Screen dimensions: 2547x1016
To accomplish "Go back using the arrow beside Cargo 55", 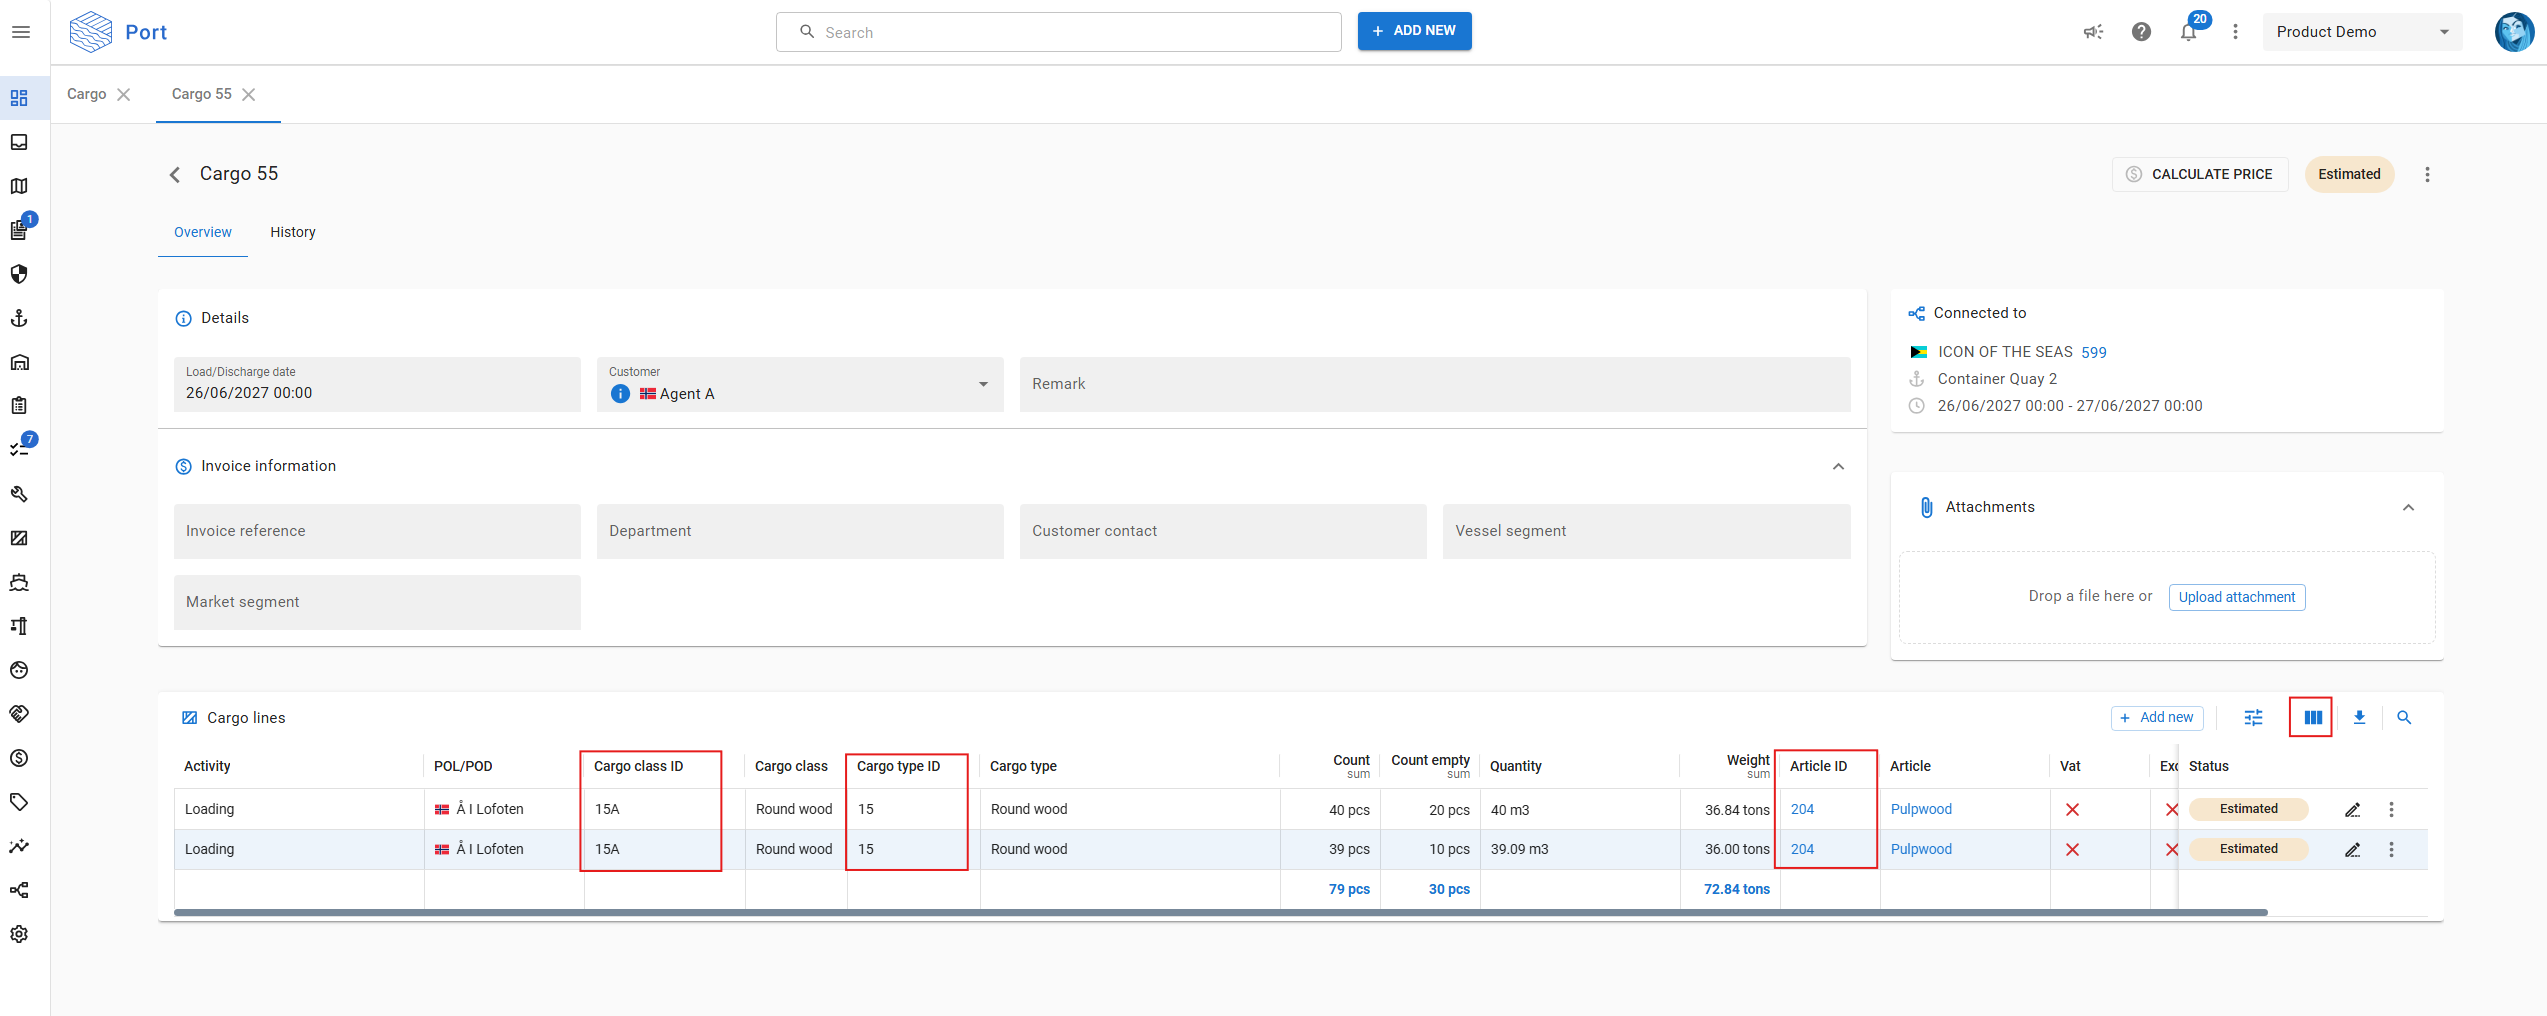I will (x=175, y=175).
